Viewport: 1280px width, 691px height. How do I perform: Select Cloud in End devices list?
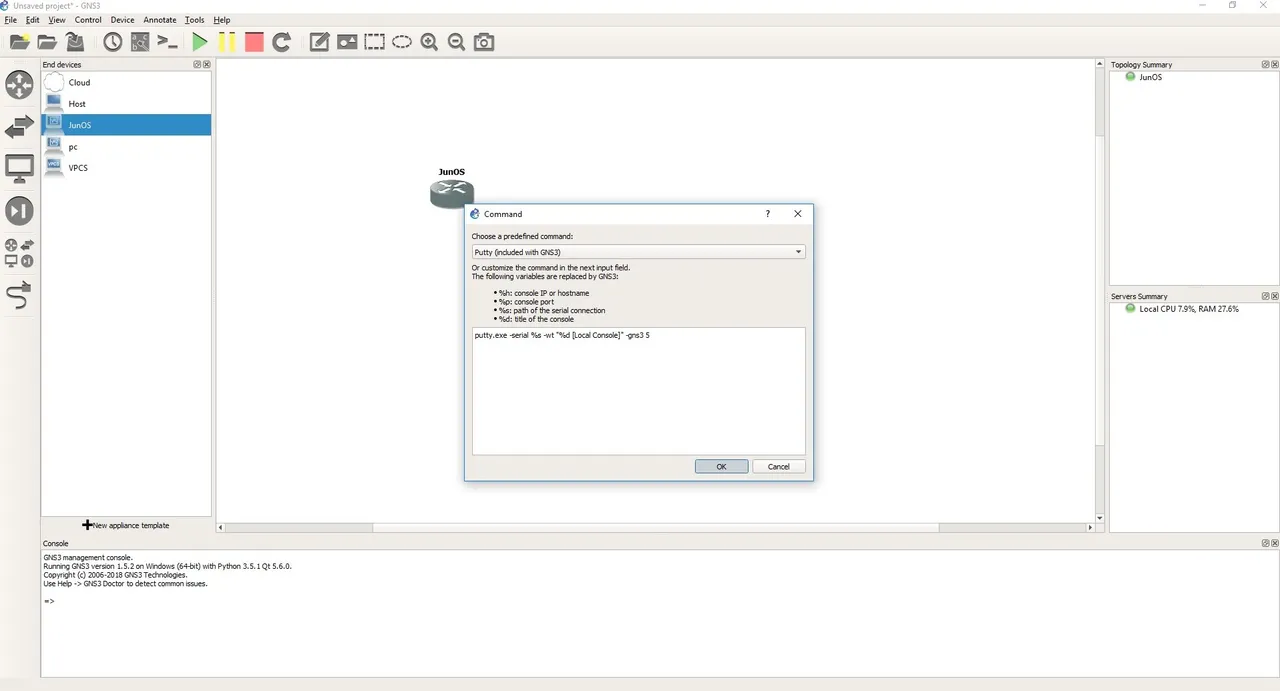(126, 83)
